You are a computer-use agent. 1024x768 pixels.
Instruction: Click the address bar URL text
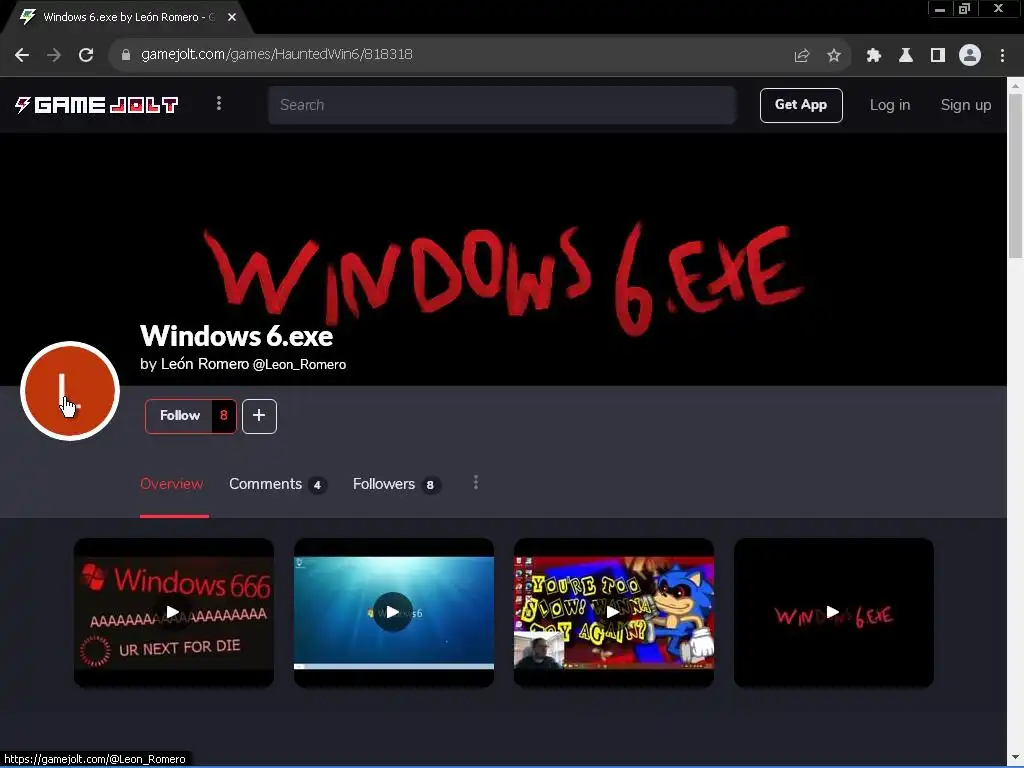pyautogui.click(x=277, y=54)
